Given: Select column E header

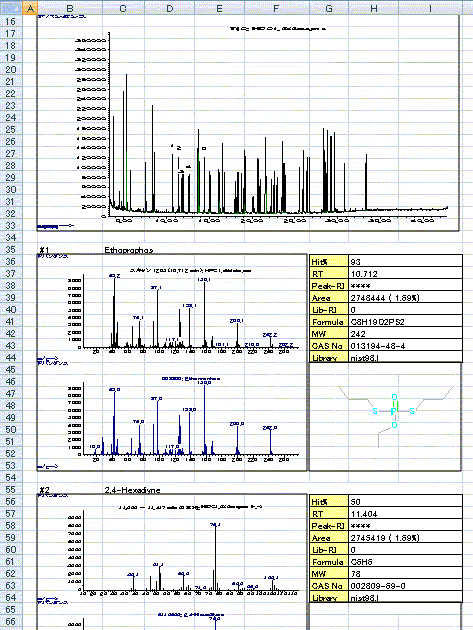Looking at the screenshot, I should (x=219, y=8).
